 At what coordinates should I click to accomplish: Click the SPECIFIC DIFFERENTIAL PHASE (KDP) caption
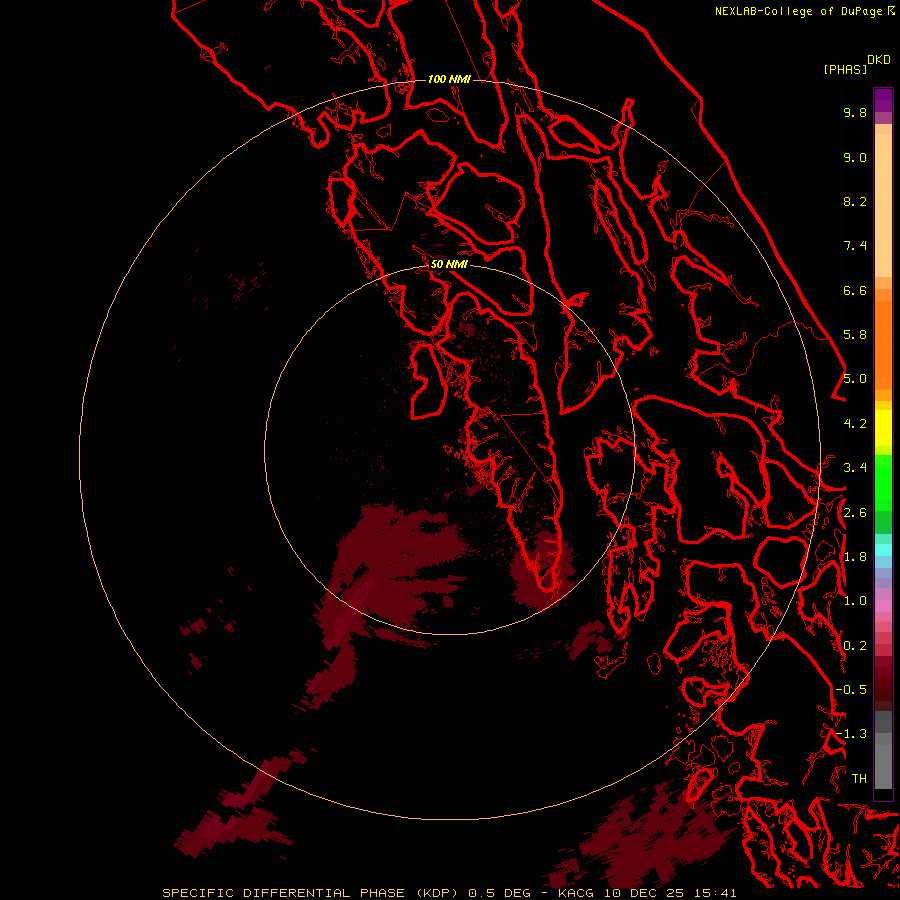[x=312, y=893]
